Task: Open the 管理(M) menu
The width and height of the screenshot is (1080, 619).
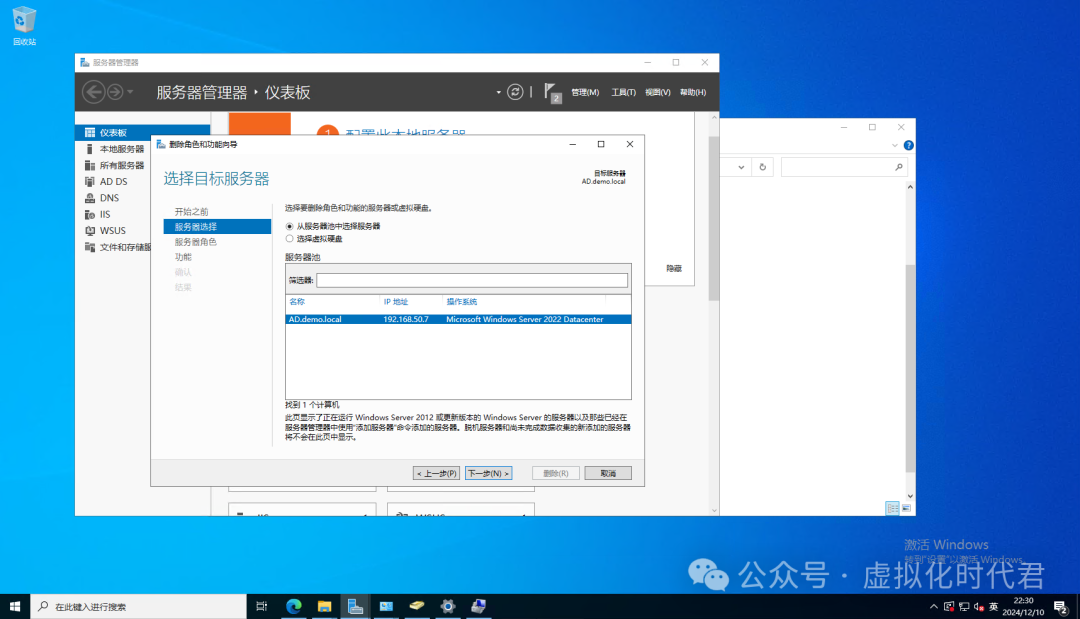Action: tap(585, 92)
